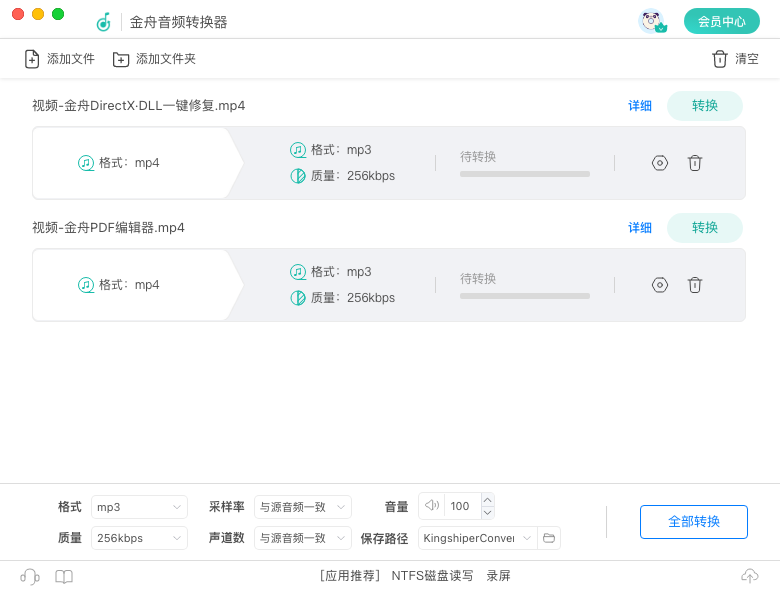
Task: Delete the DirectX·DLL file via trash icon
Action: pos(694,163)
